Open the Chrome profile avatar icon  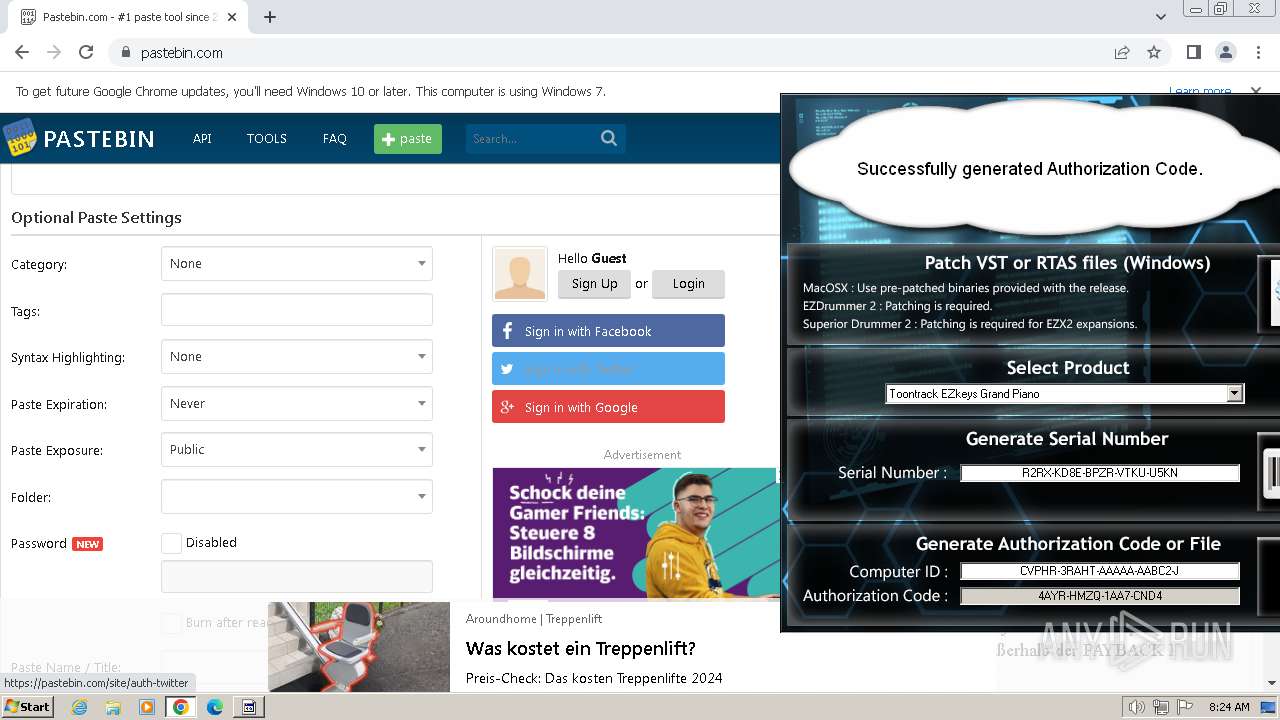(1225, 52)
